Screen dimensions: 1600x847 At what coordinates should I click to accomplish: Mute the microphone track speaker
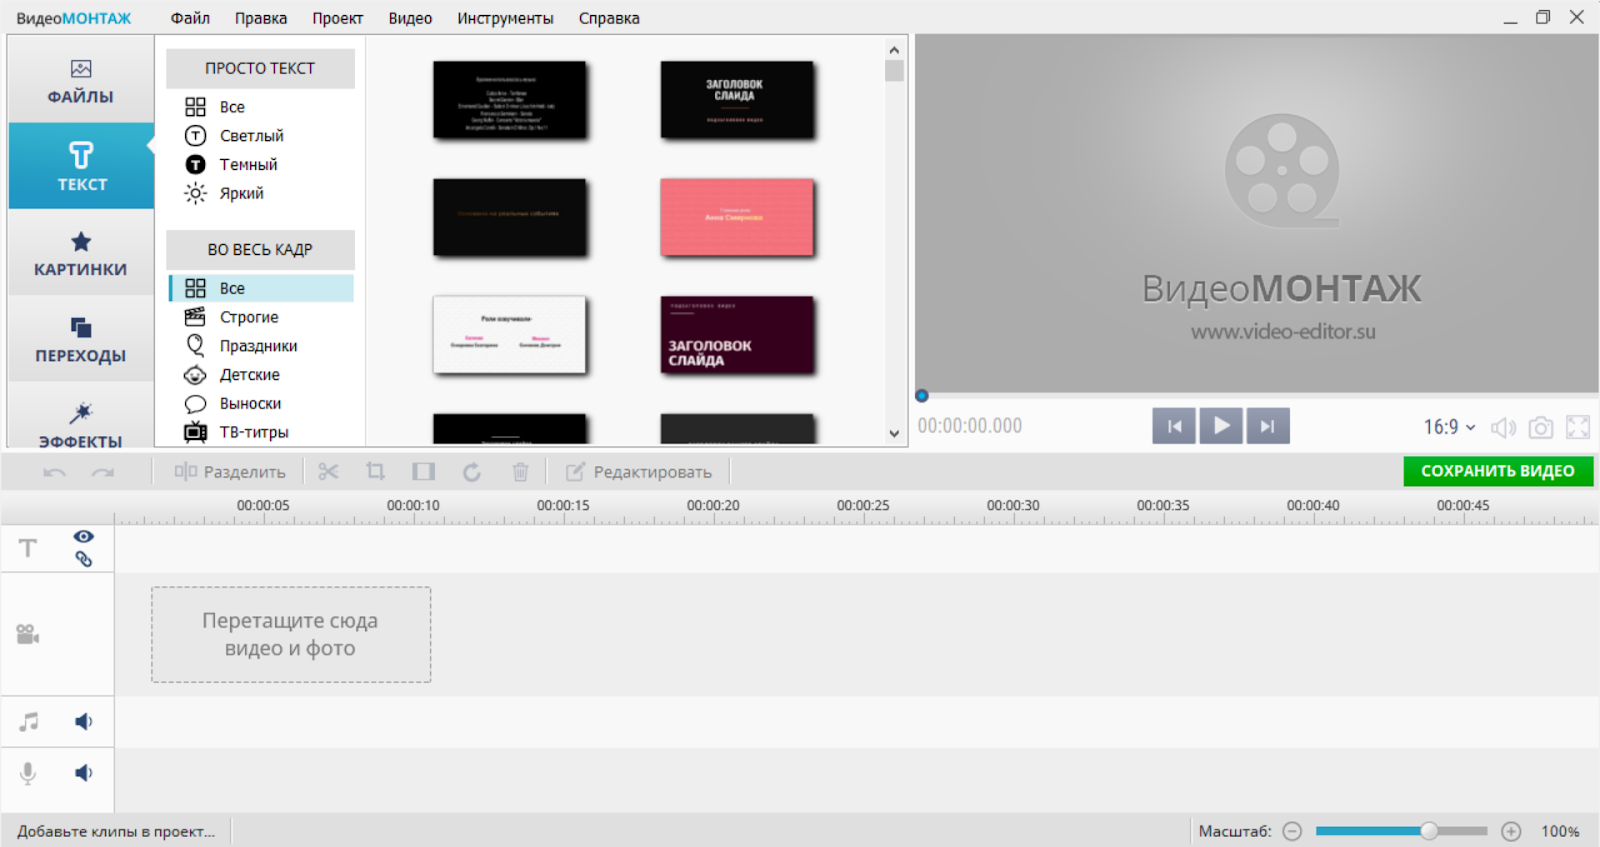tap(84, 773)
